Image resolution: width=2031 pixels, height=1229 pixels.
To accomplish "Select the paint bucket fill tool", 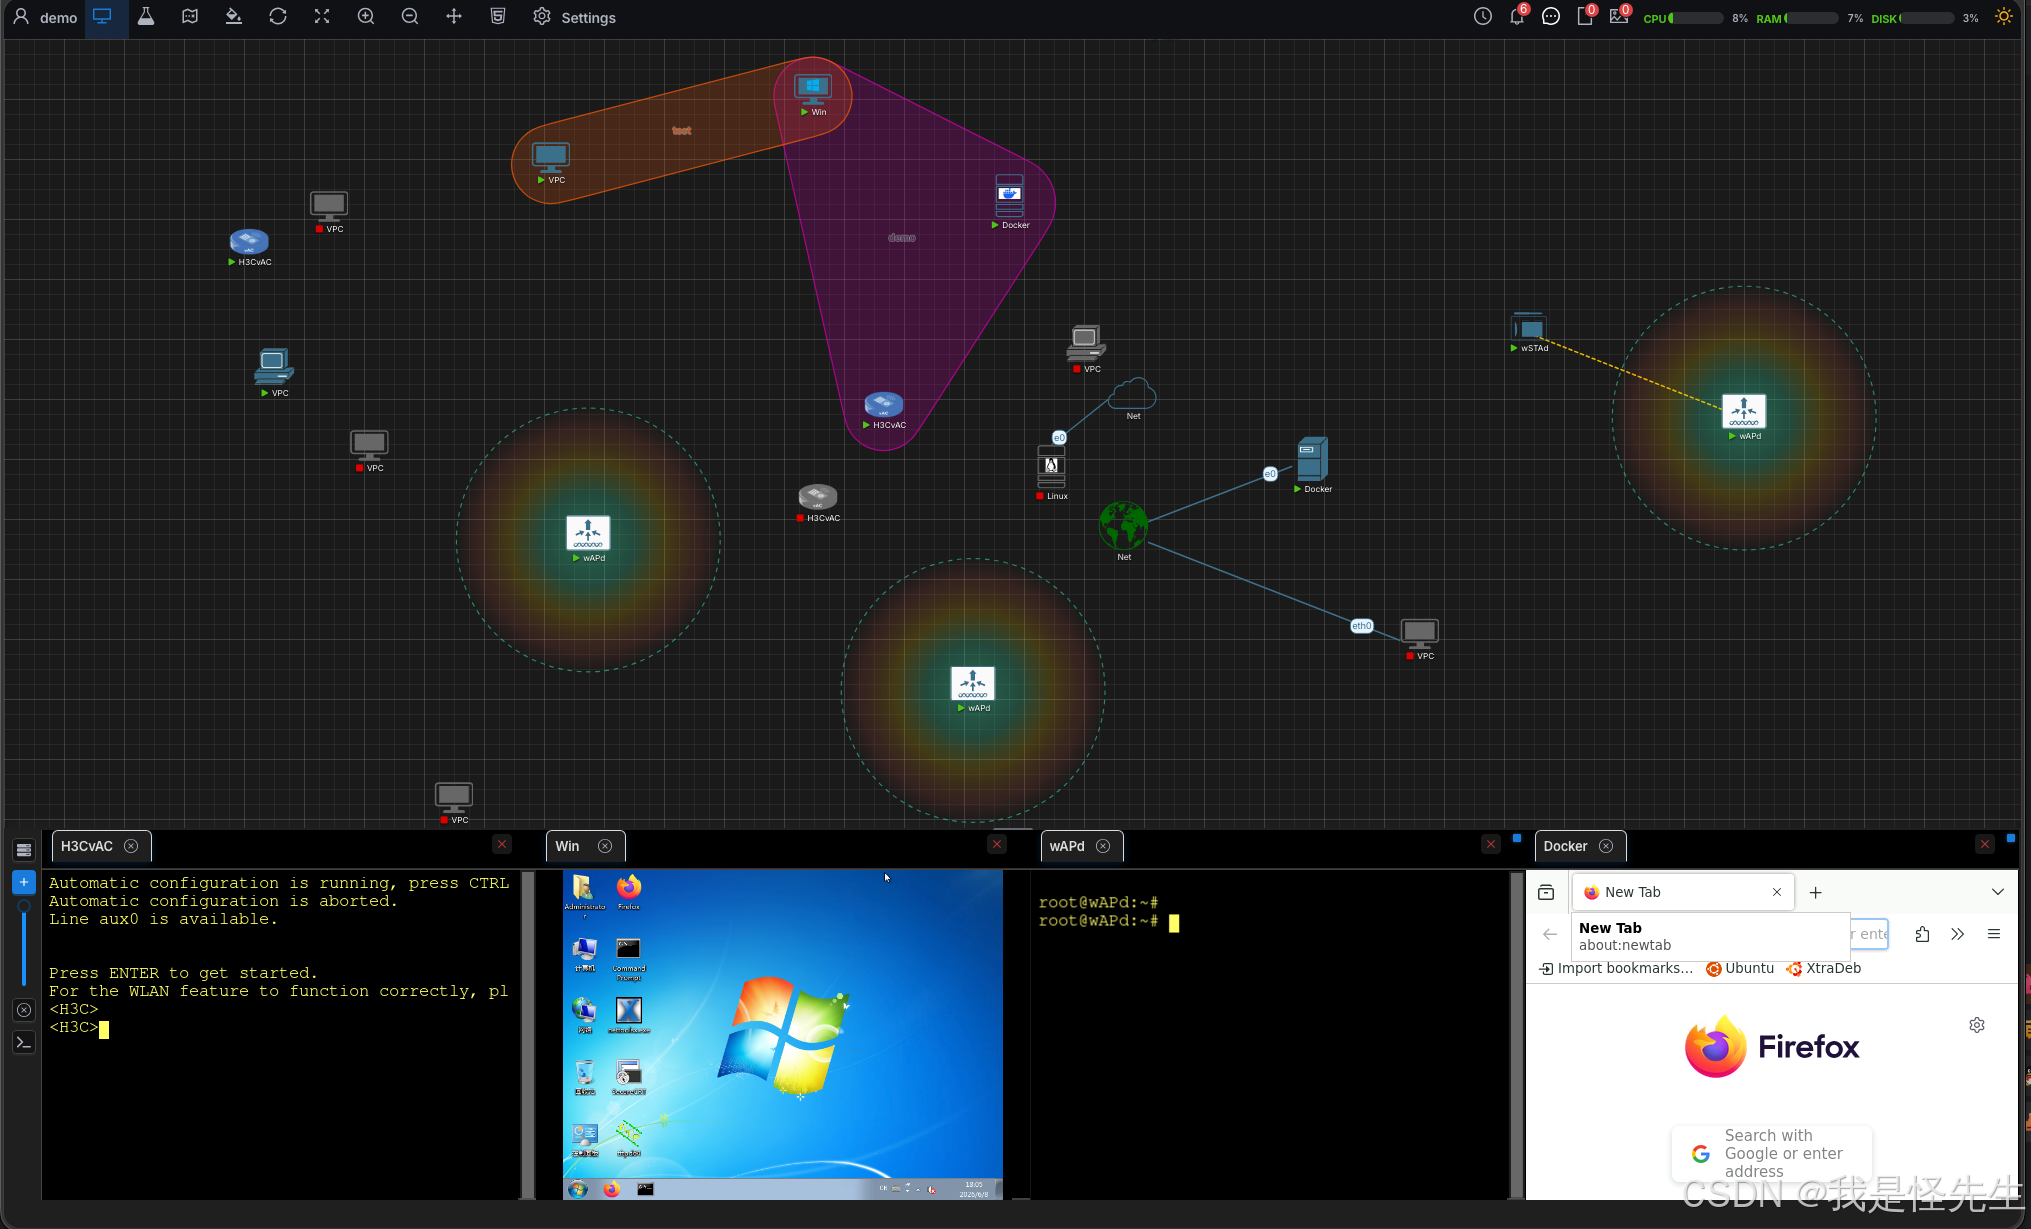I will 234,17.
